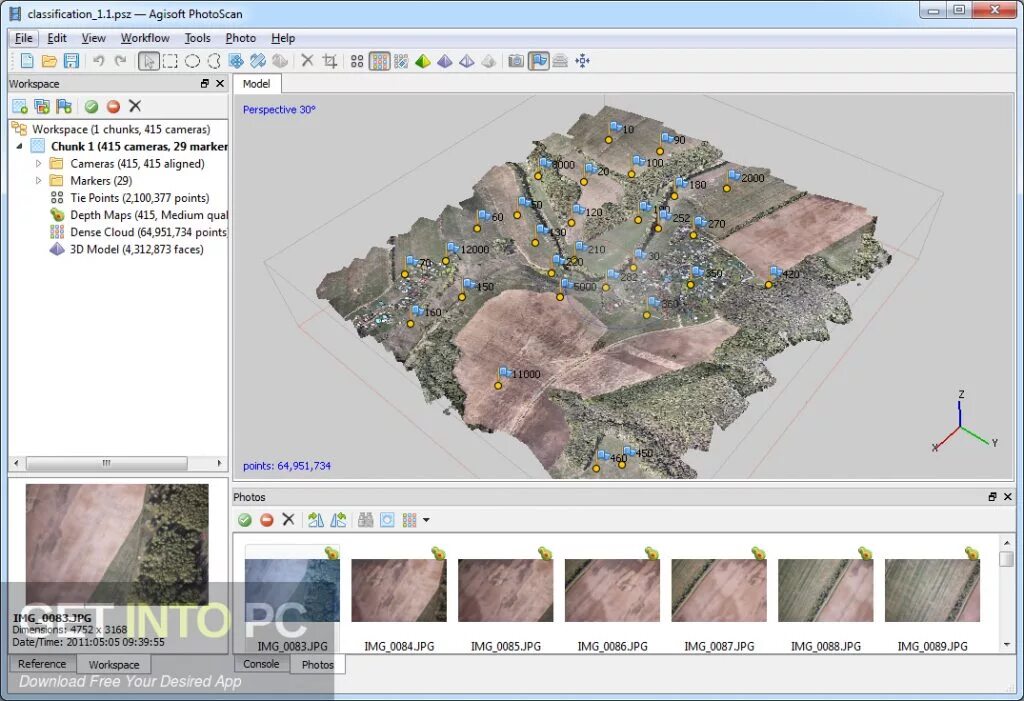This screenshot has width=1024, height=701.
Task: Select Depth Maps in workspace tree
Action: (139, 215)
